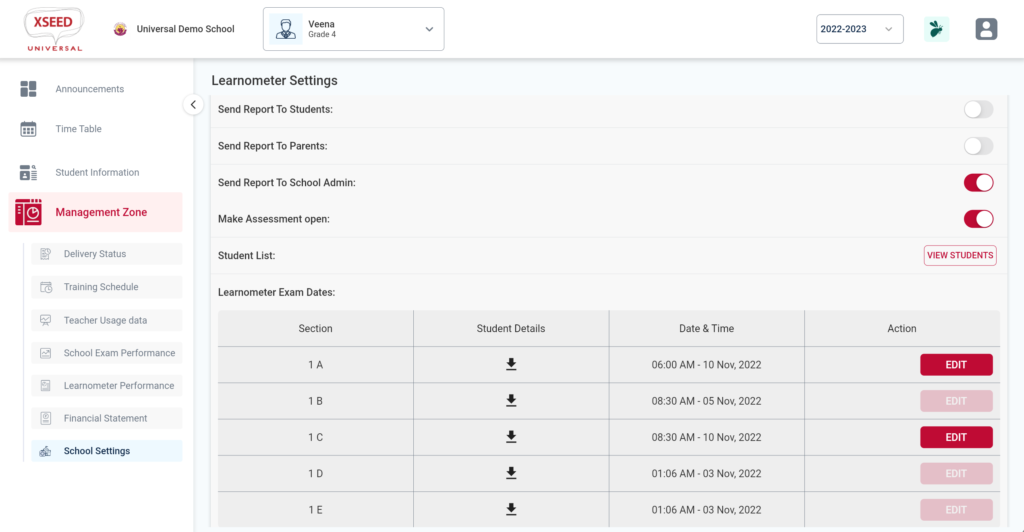
Task: Click the School Settings icon
Action: click(x=45, y=451)
